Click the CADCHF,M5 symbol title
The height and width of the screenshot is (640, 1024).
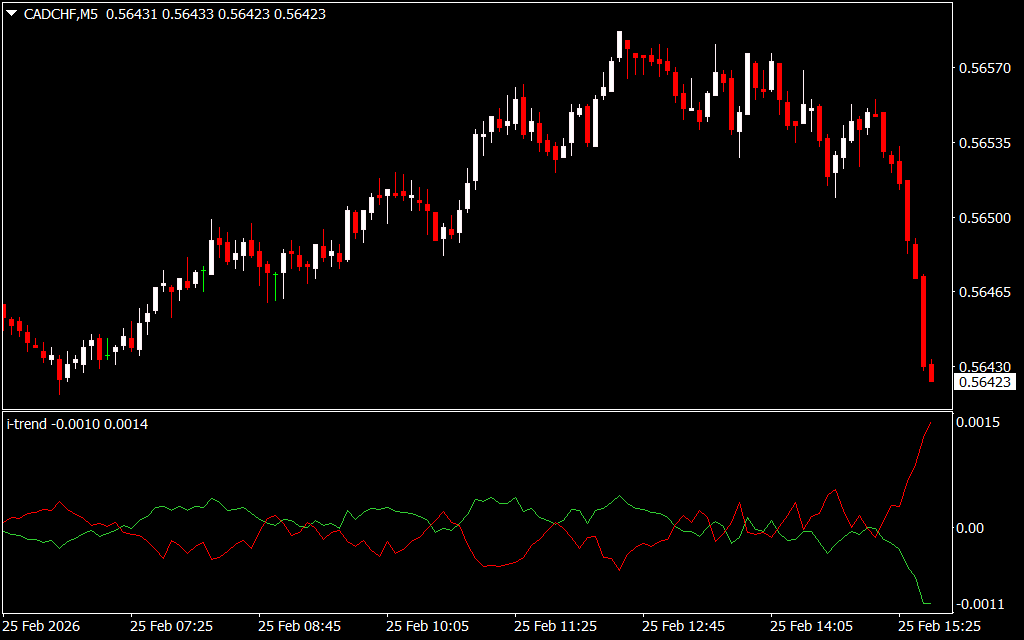tap(59, 14)
